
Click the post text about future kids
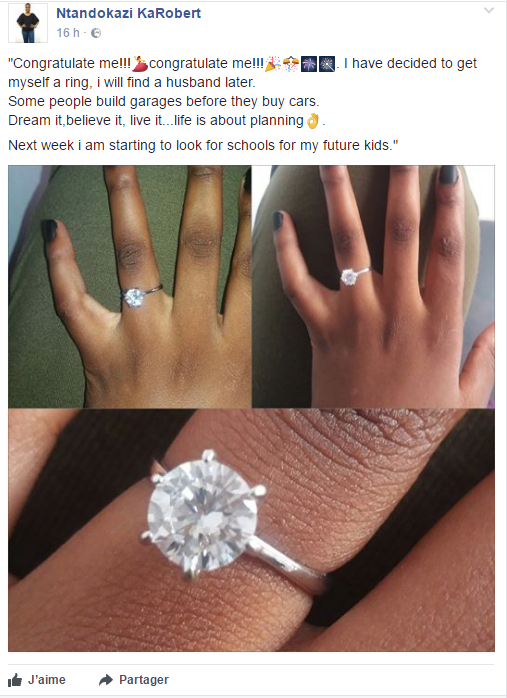pyautogui.click(x=203, y=146)
